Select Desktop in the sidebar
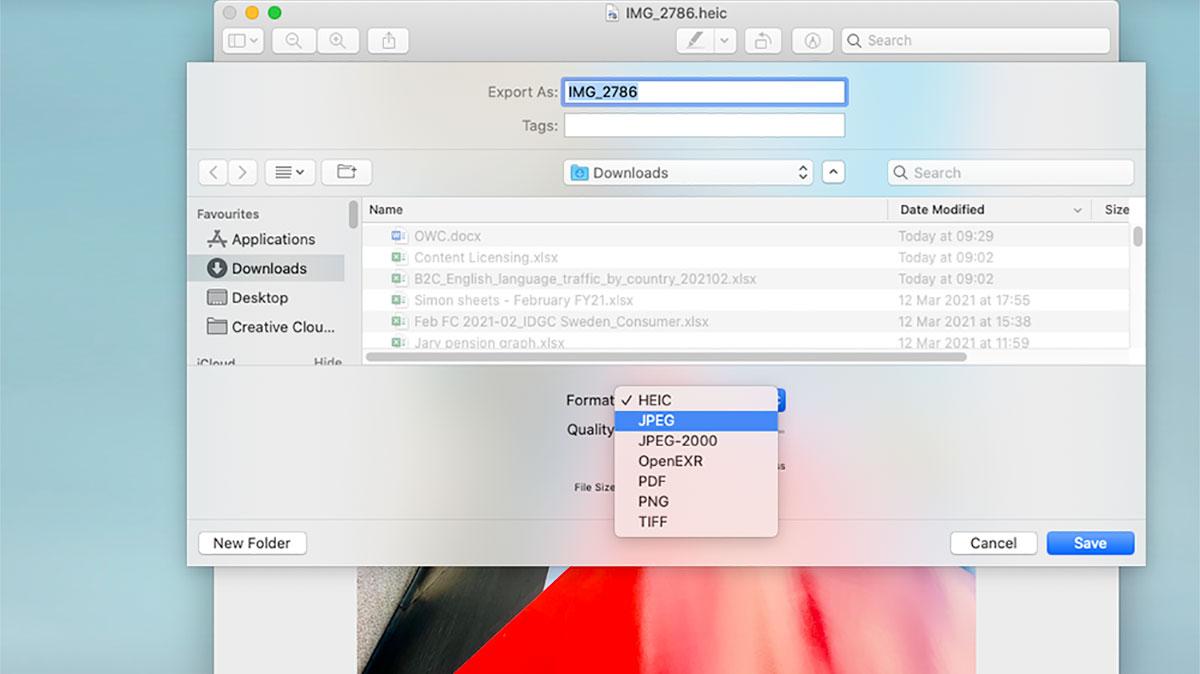Image resolution: width=1200 pixels, height=674 pixels. coord(265,298)
